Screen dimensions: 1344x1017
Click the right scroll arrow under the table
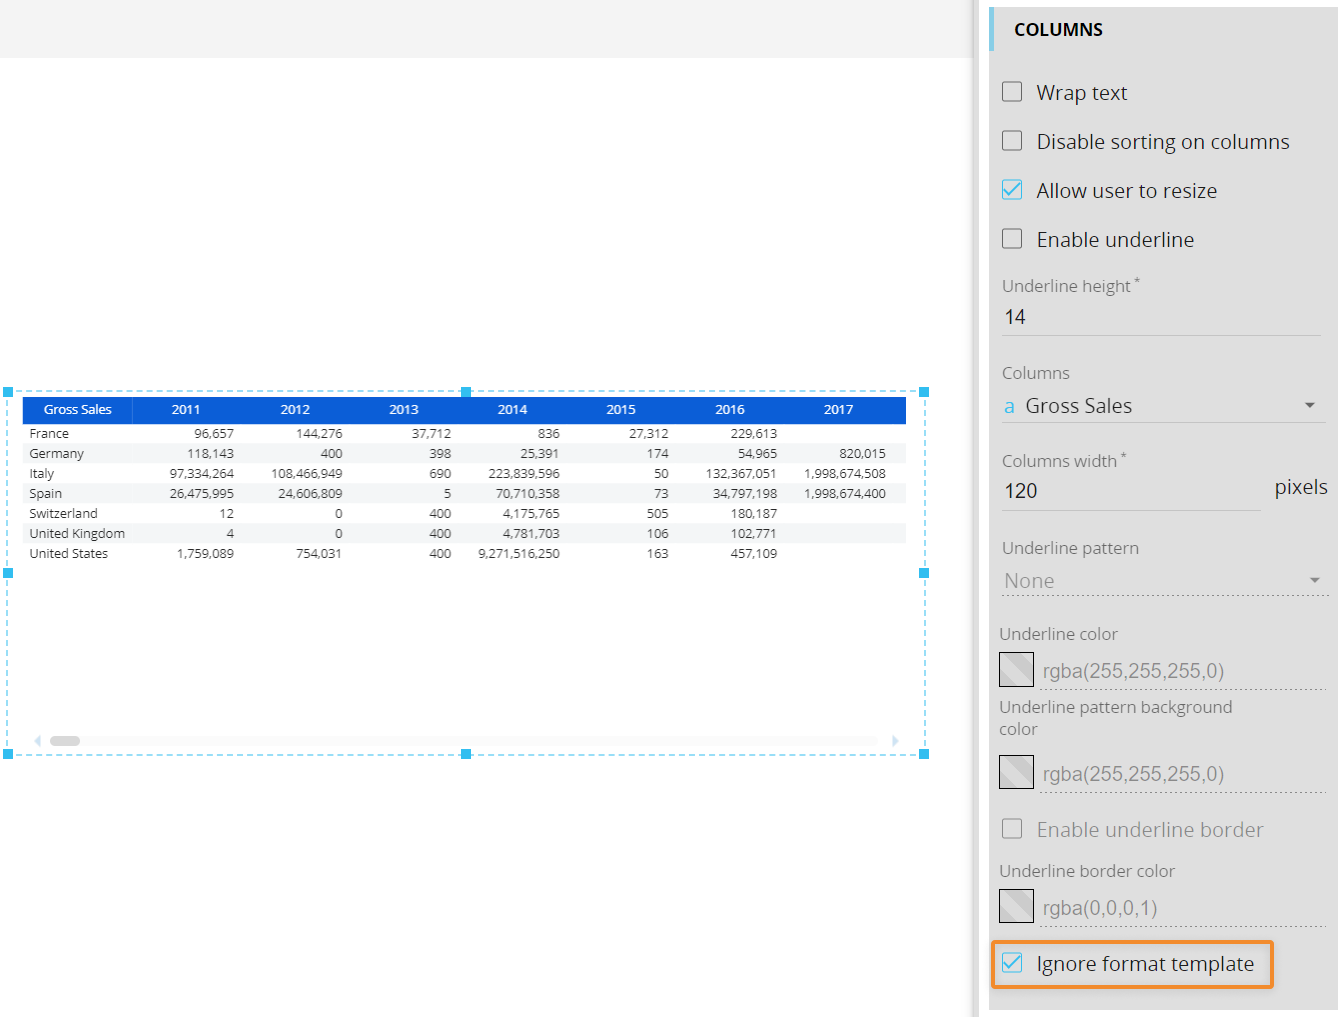895,741
